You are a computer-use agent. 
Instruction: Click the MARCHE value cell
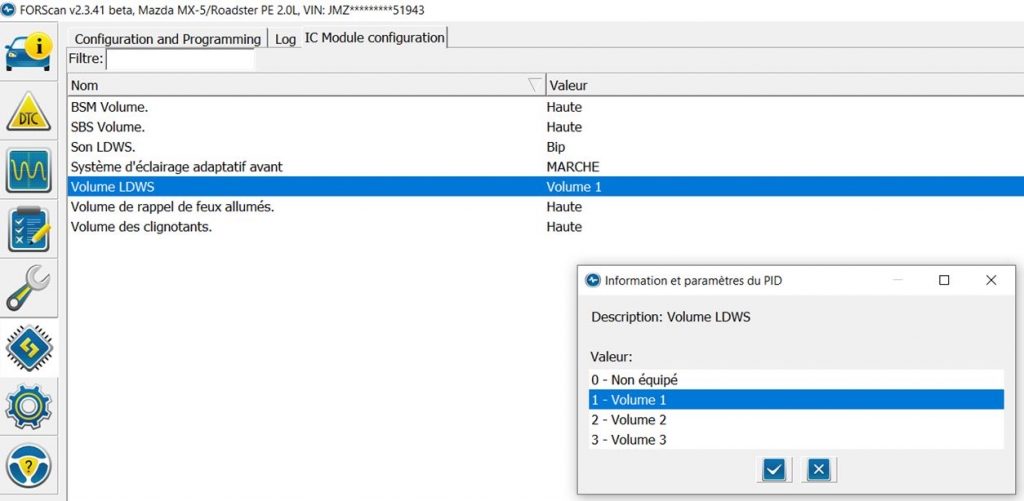[x=573, y=167]
